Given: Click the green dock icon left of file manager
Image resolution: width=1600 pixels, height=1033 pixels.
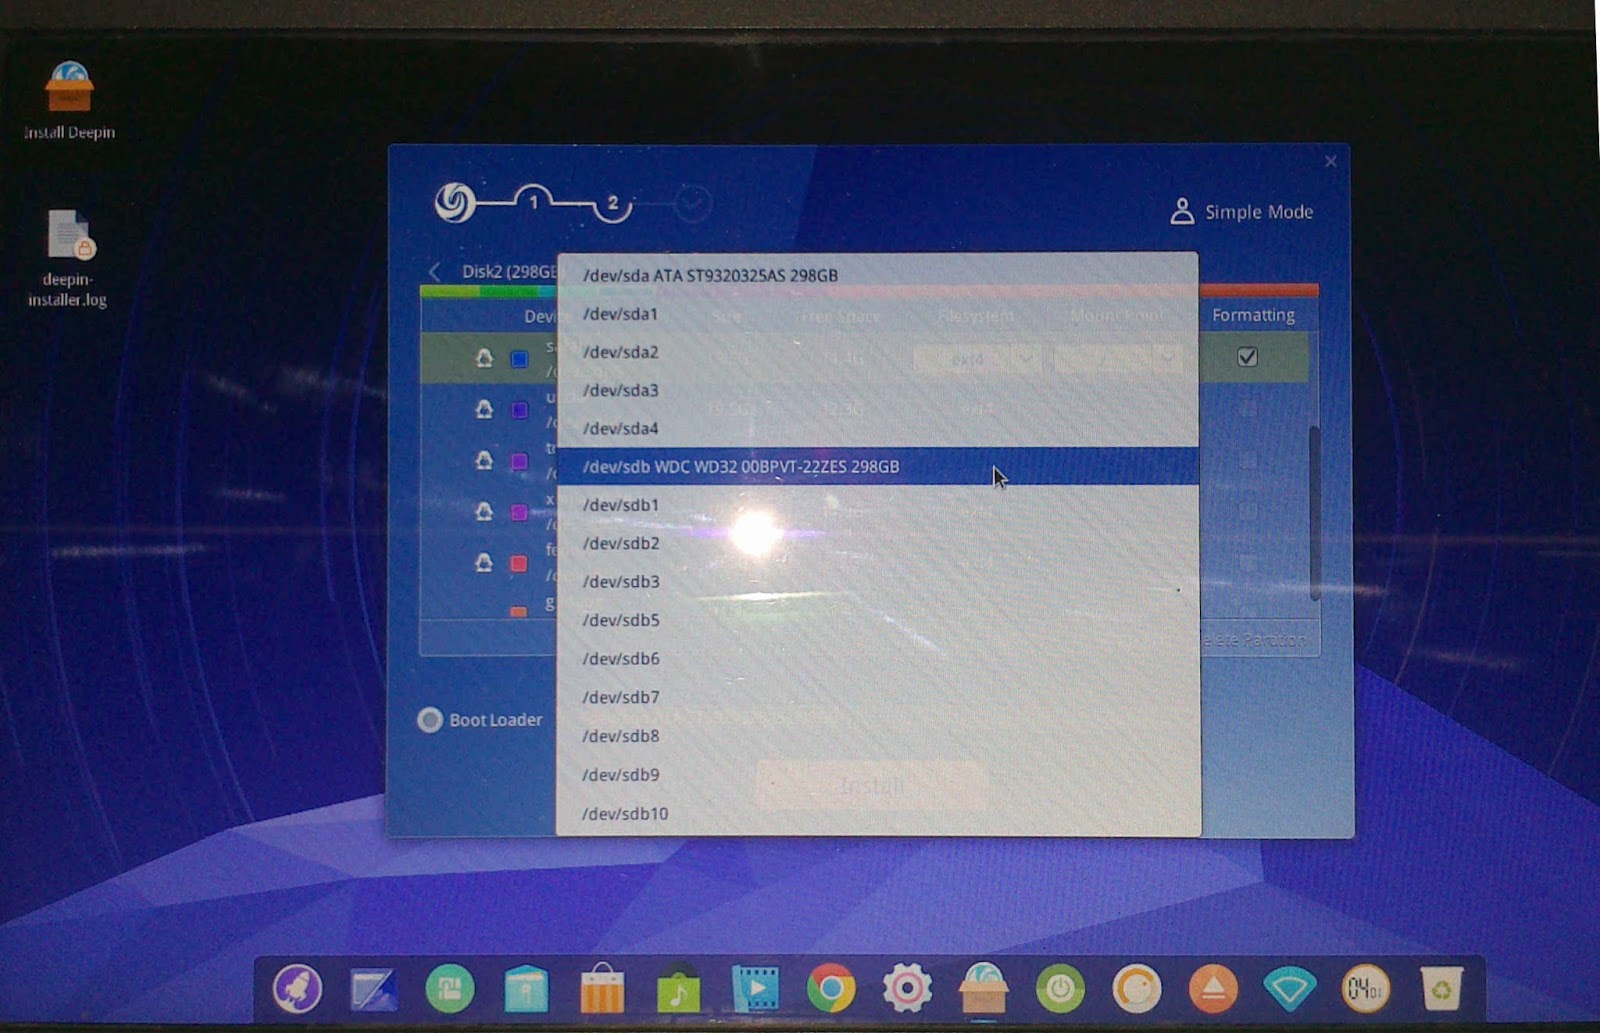Looking at the screenshot, I should [450, 989].
